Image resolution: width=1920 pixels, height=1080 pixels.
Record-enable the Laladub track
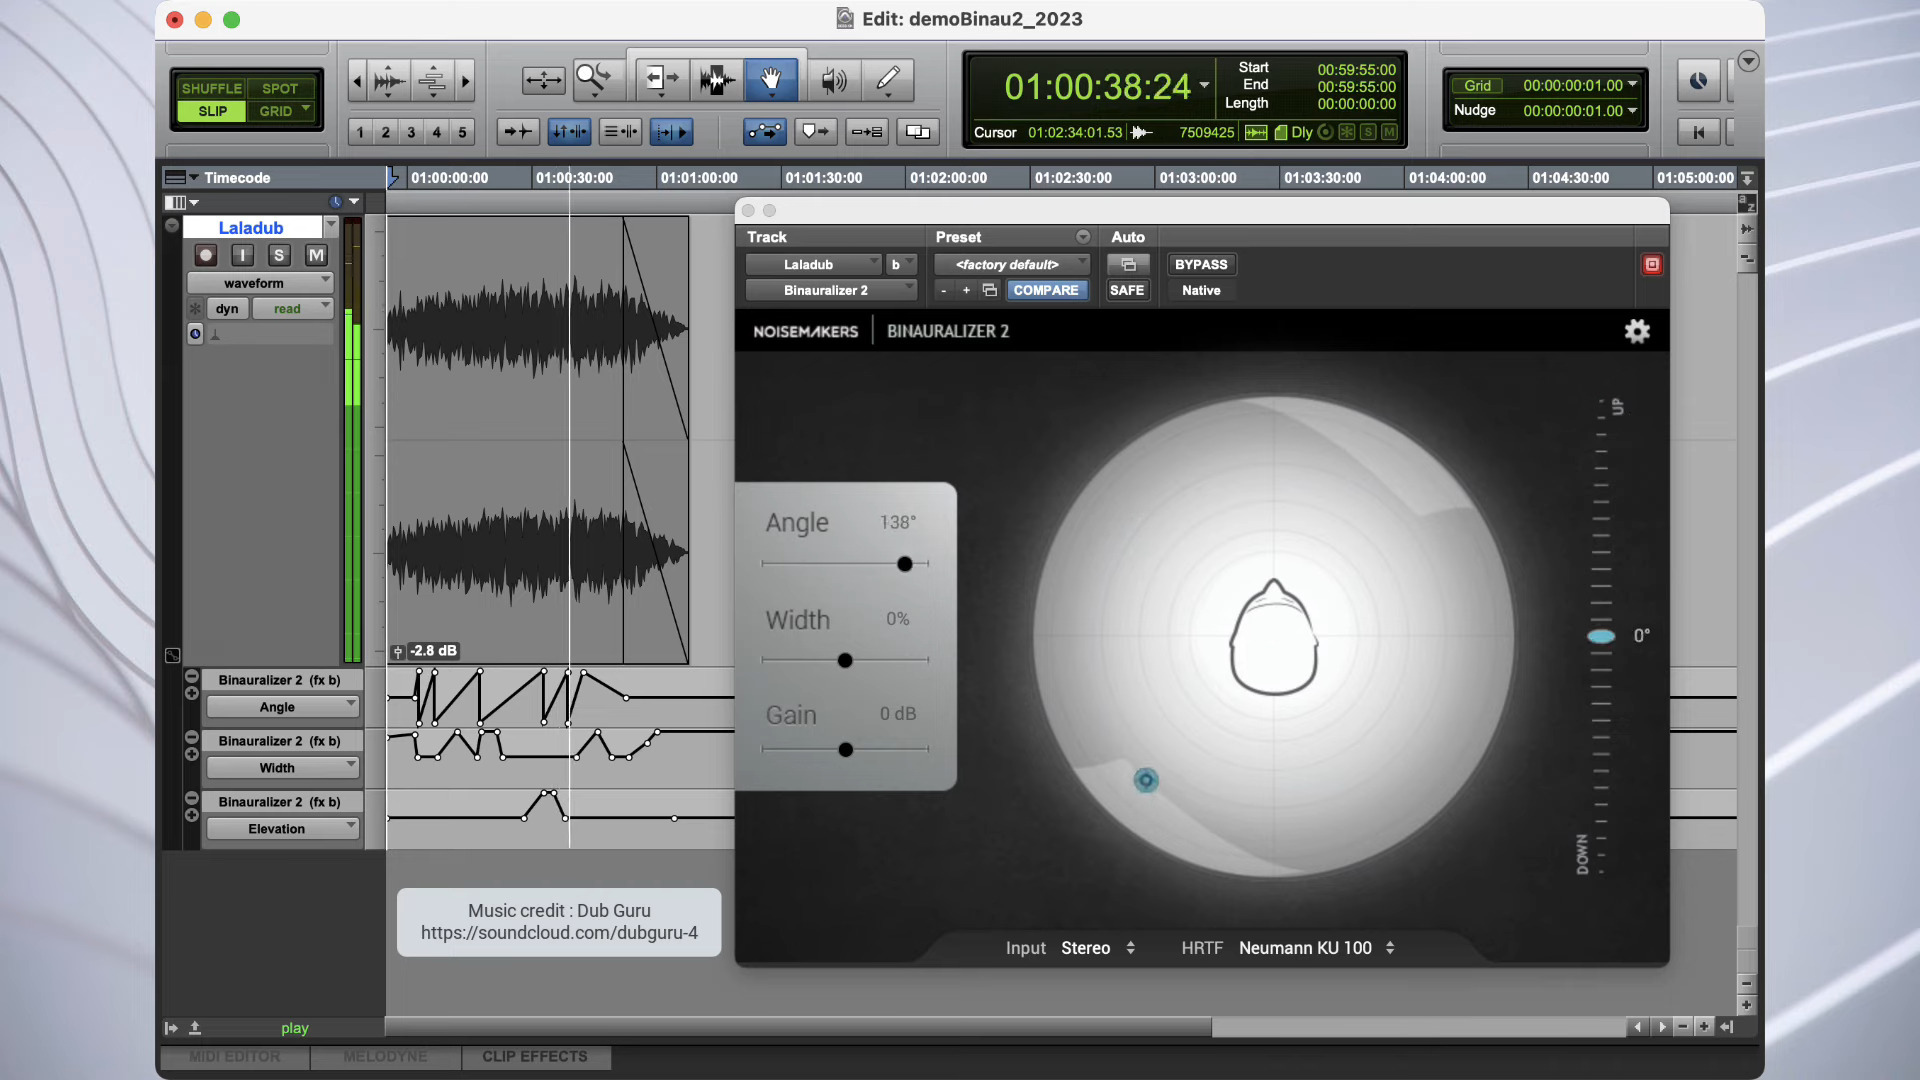point(206,255)
